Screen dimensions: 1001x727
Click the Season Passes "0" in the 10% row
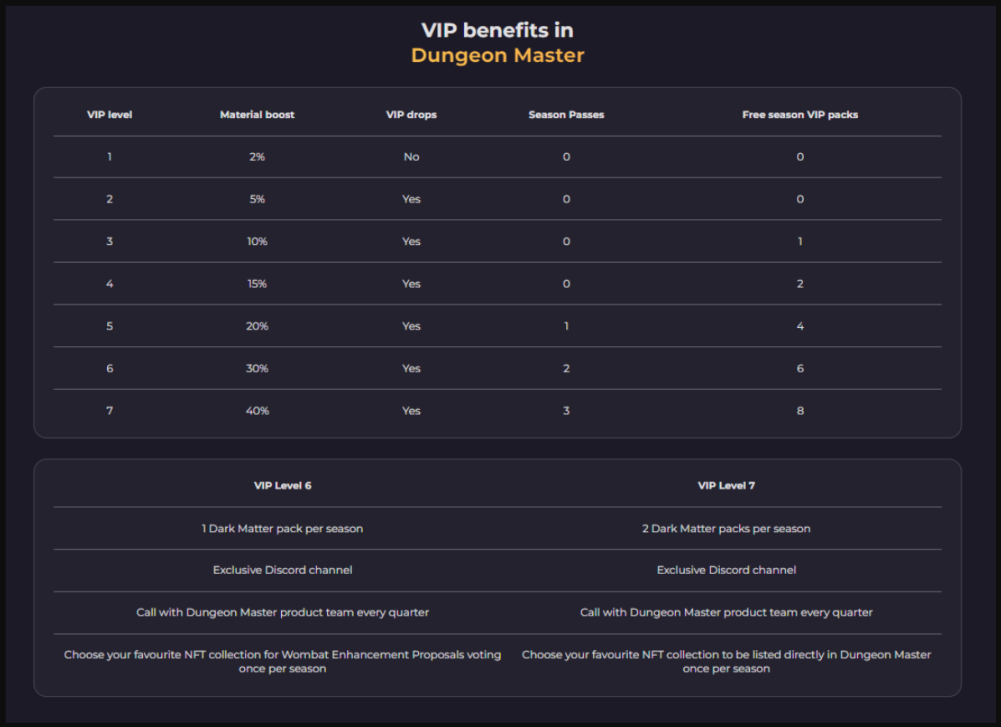(566, 241)
